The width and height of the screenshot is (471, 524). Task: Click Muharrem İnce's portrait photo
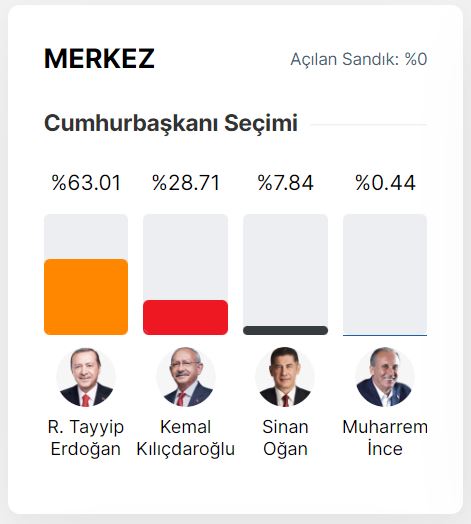click(385, 377)
